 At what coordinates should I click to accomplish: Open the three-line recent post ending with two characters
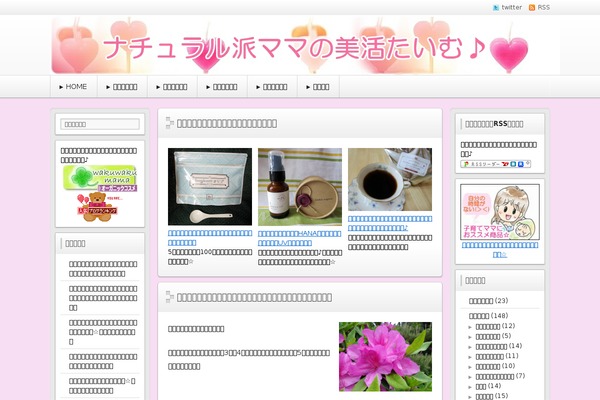tap(103, 298)
